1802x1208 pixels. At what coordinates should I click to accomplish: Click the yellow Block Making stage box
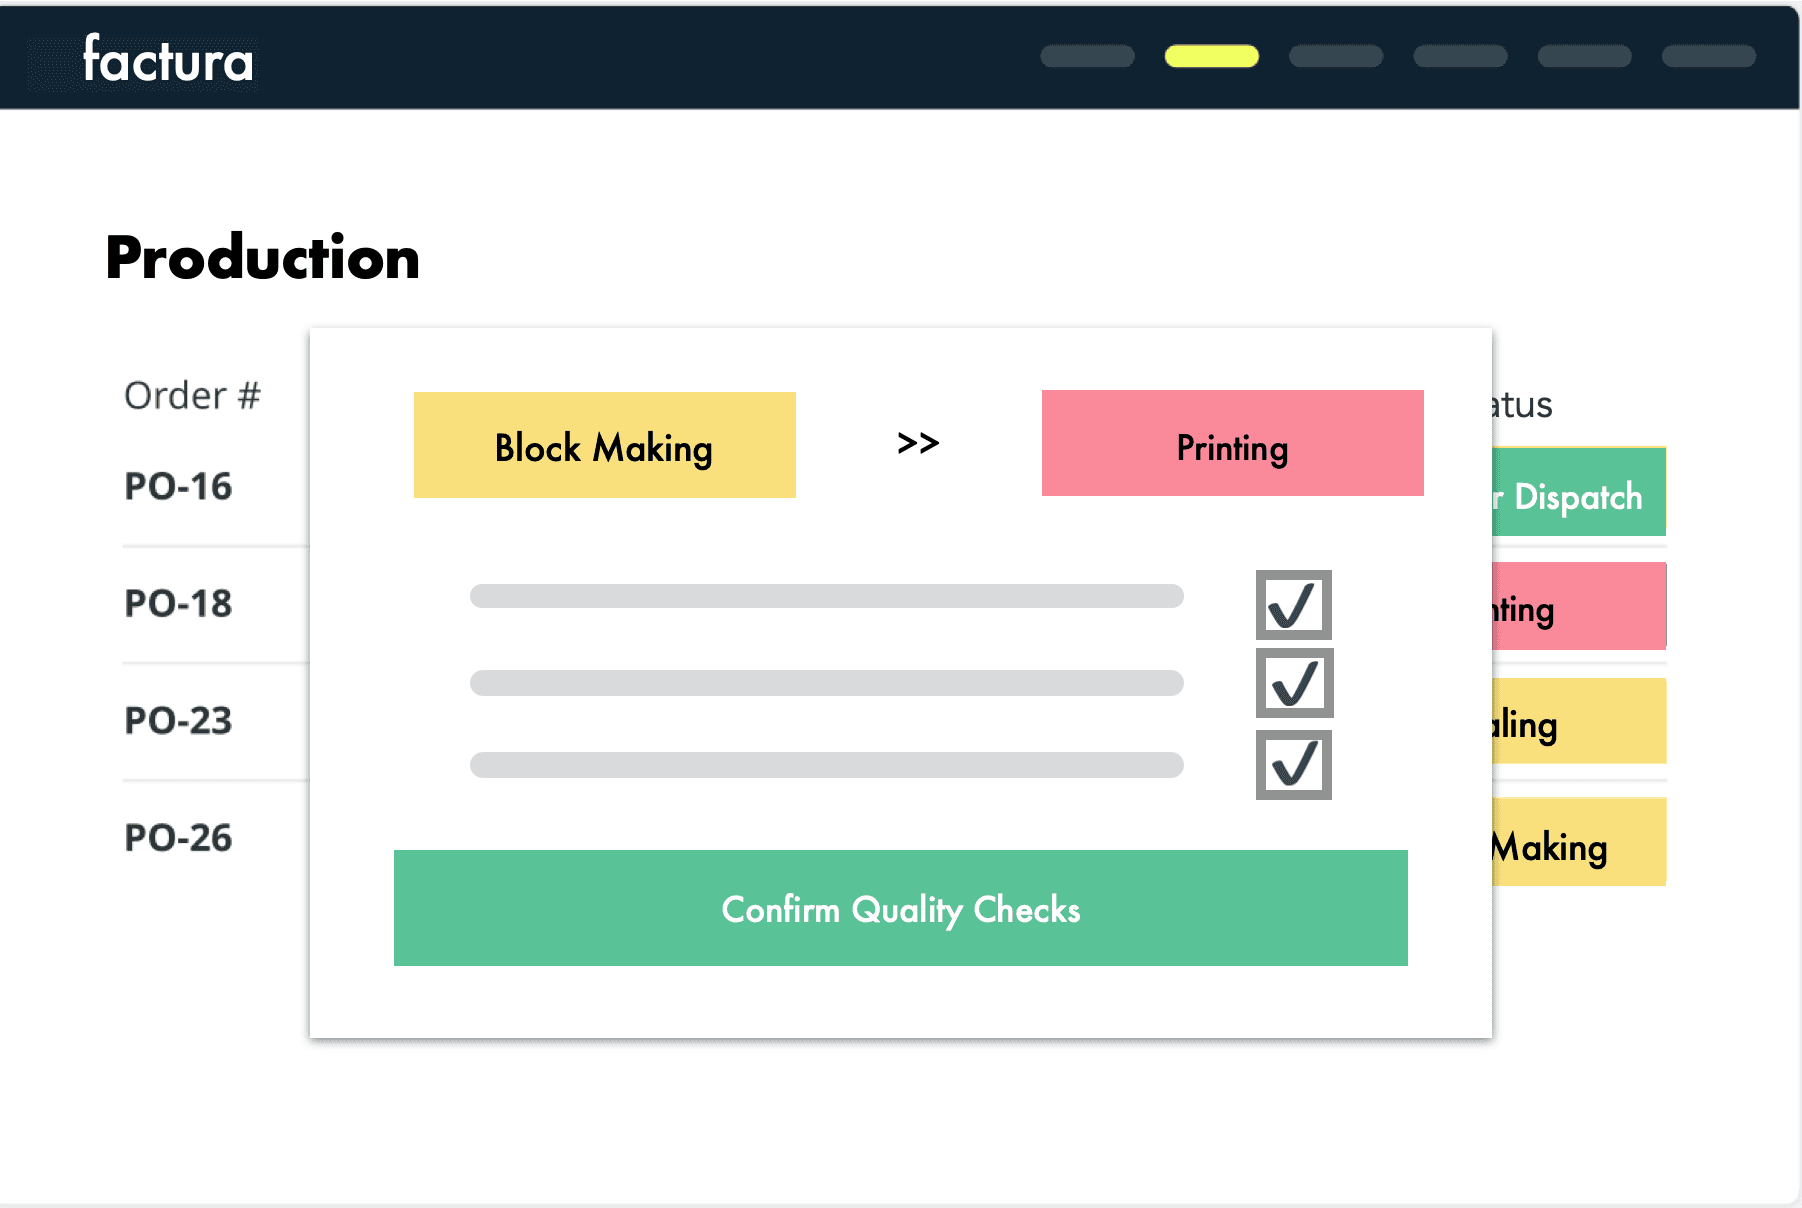tap(604, 445)
